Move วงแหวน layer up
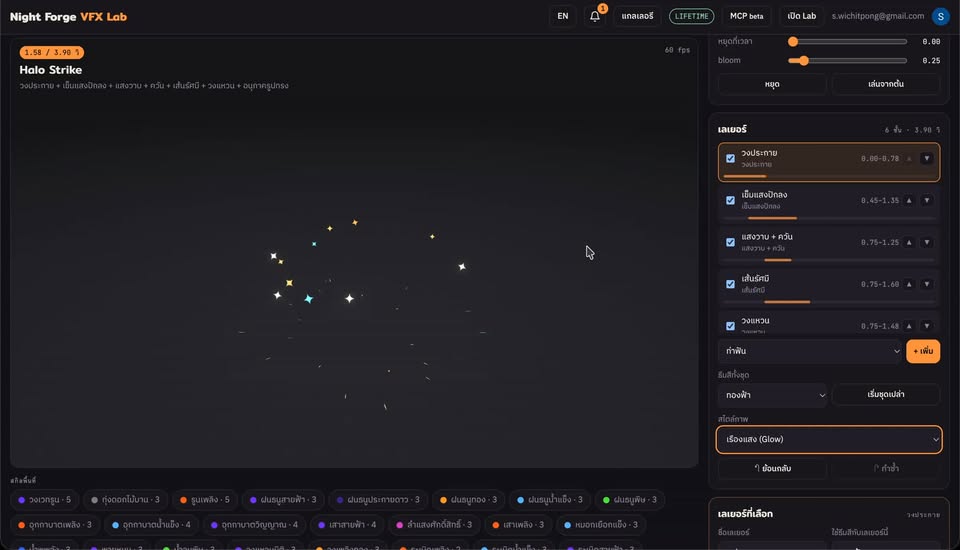The height and width of the screenshot is (550, 960). click(909, 326)
